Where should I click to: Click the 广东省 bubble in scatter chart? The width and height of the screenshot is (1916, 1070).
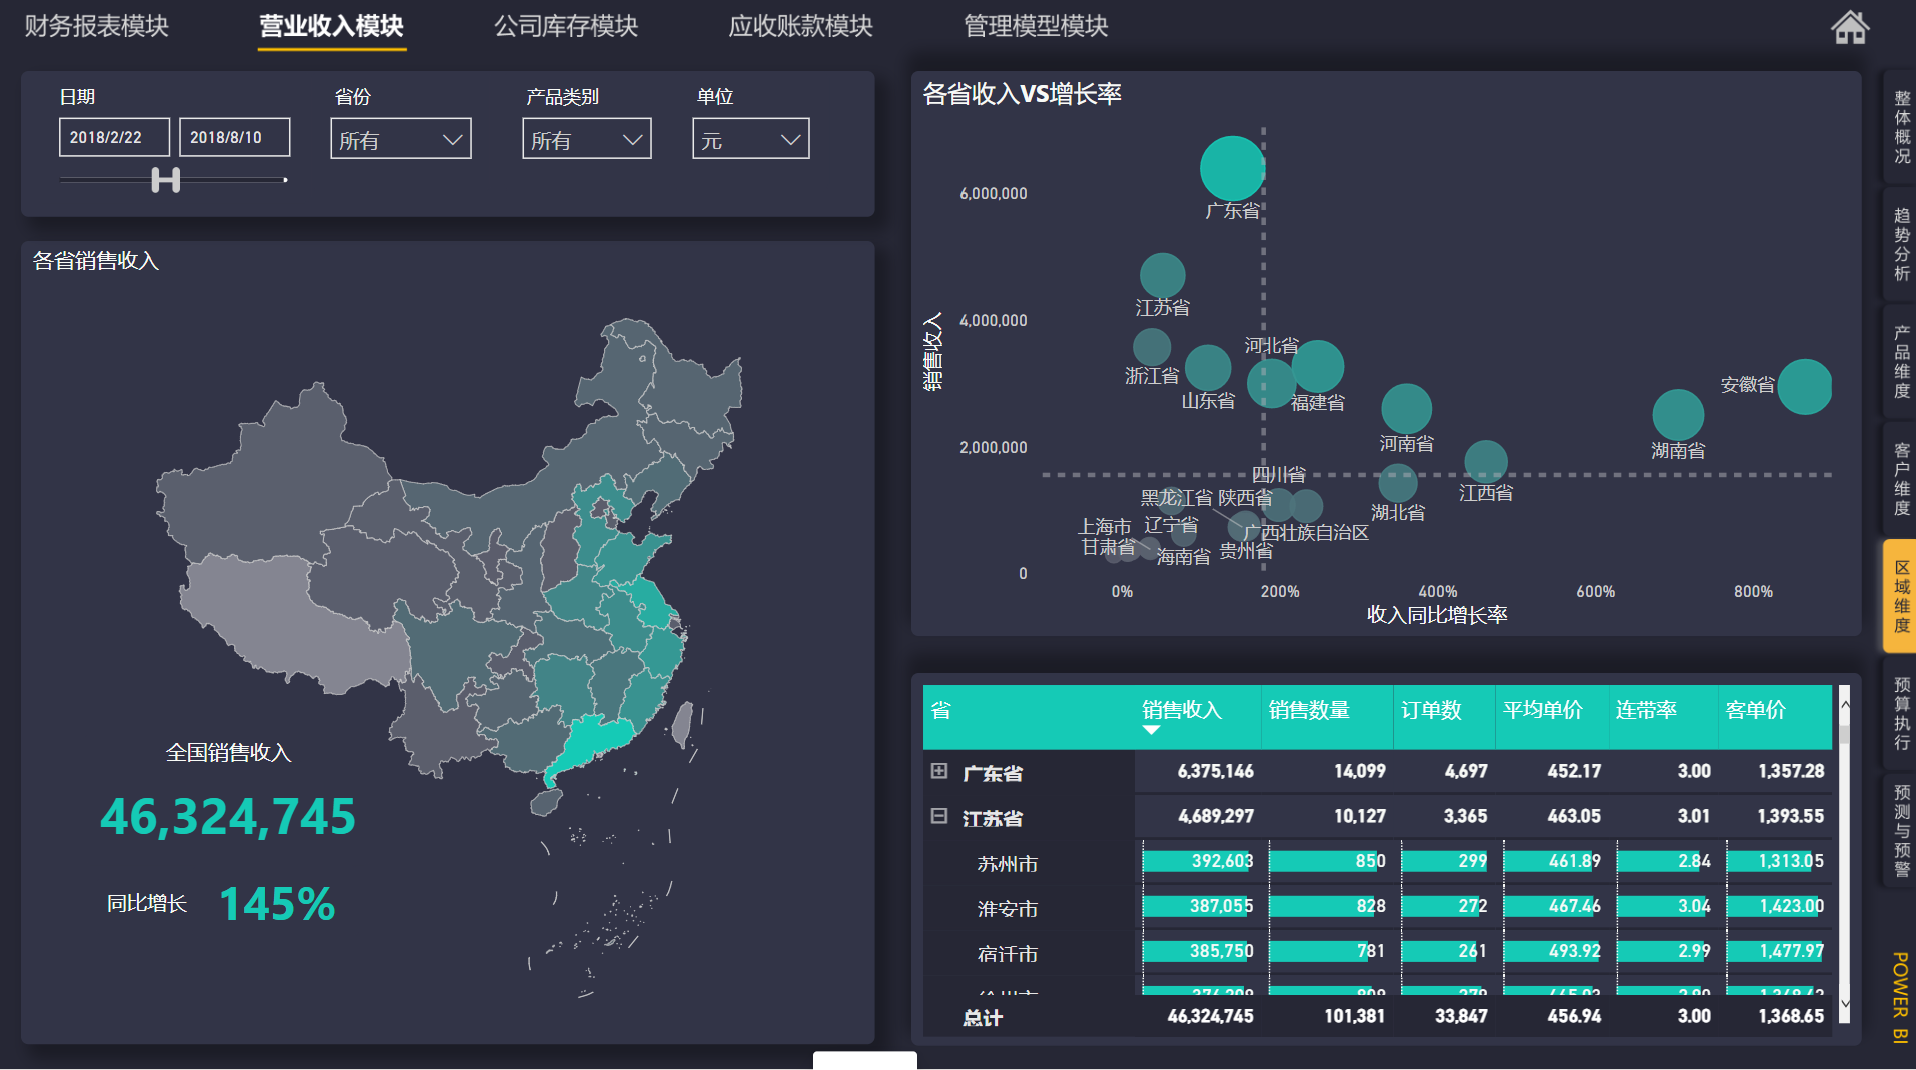pos(1232,168)
